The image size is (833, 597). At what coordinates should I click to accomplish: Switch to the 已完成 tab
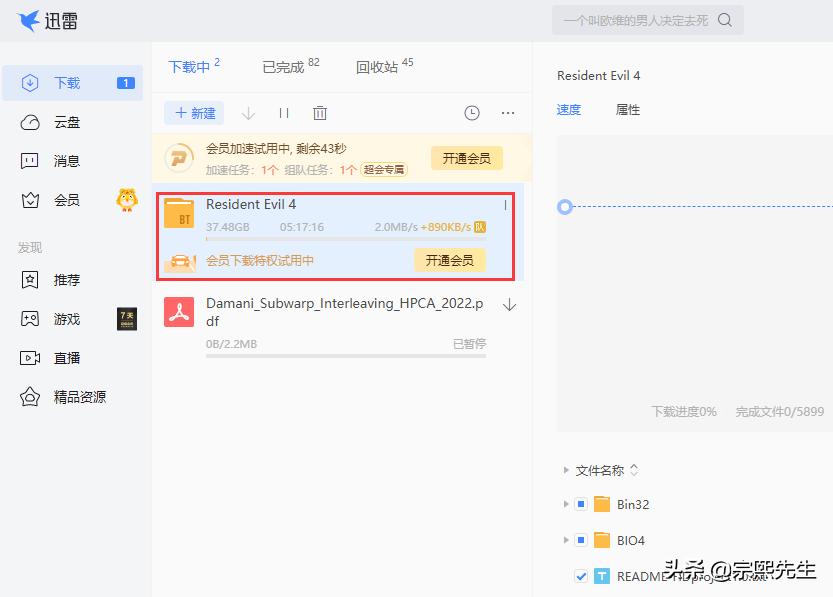pos(283,67)
